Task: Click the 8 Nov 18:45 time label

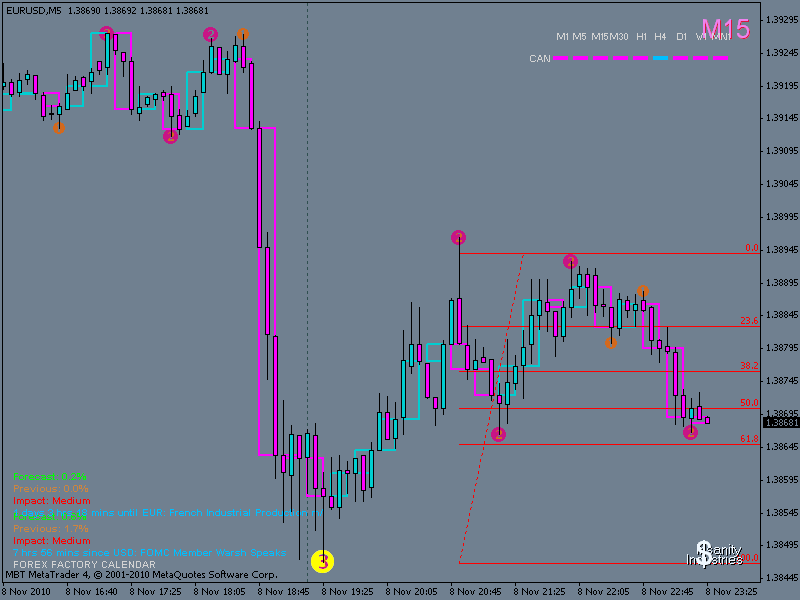Action: [284, 592]
